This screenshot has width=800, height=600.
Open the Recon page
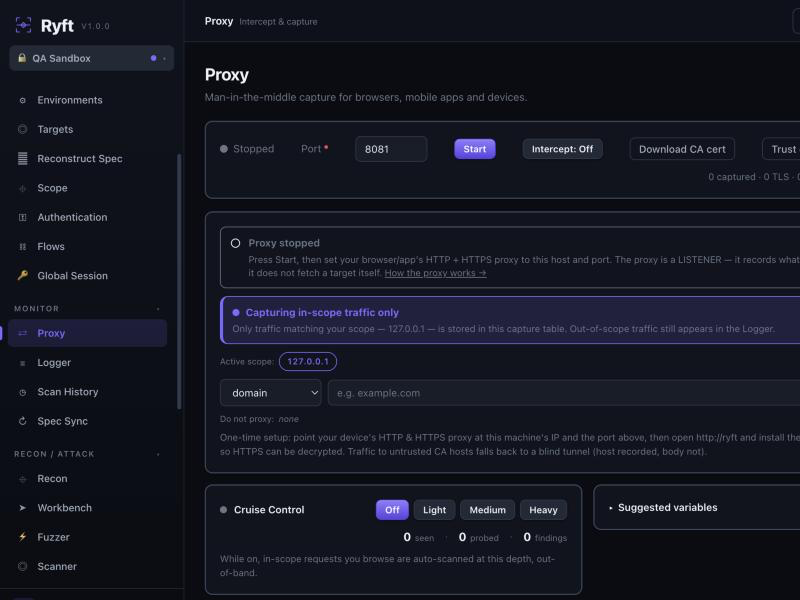(87, 479)
